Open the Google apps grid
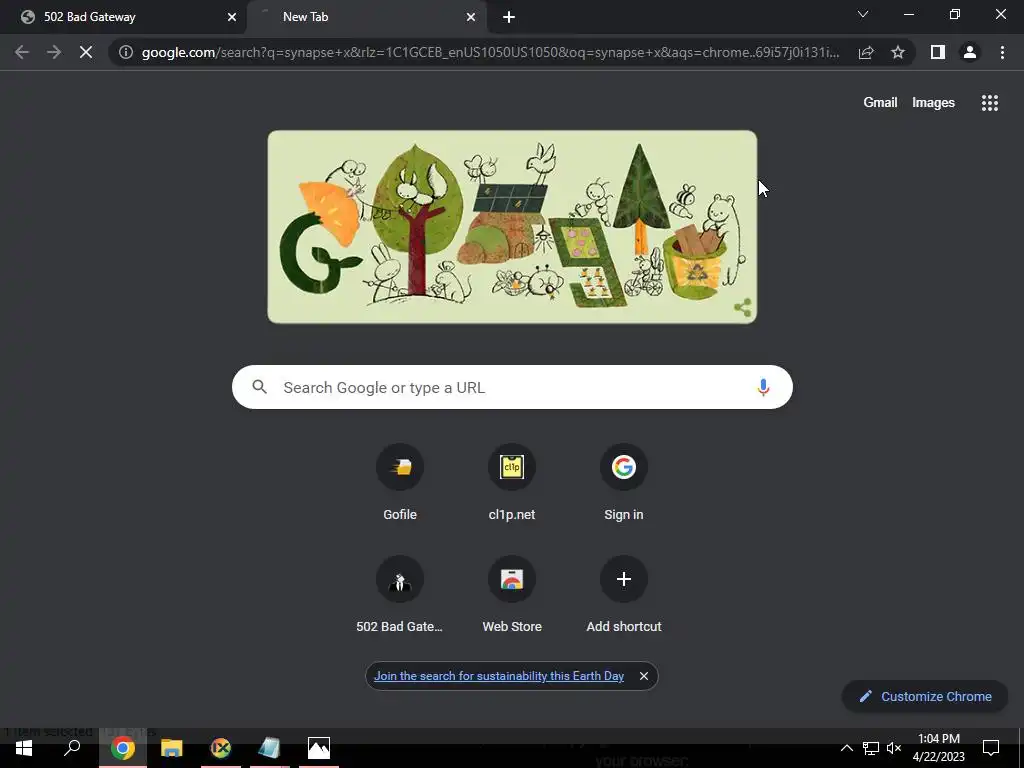Image resolution: width=1024 pixels, height=768 pixels. (989, 103)
